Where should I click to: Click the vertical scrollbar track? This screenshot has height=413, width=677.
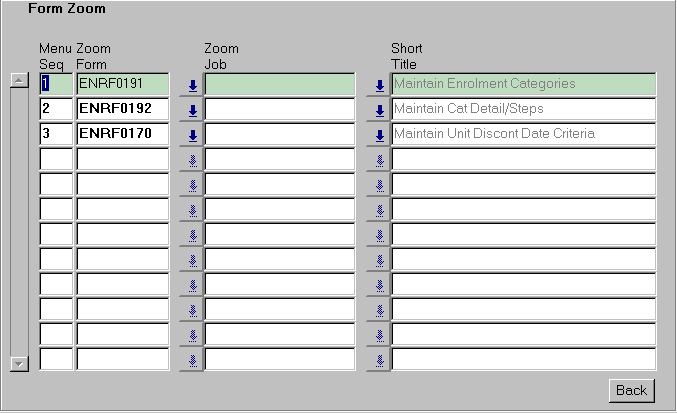(19, 222)
